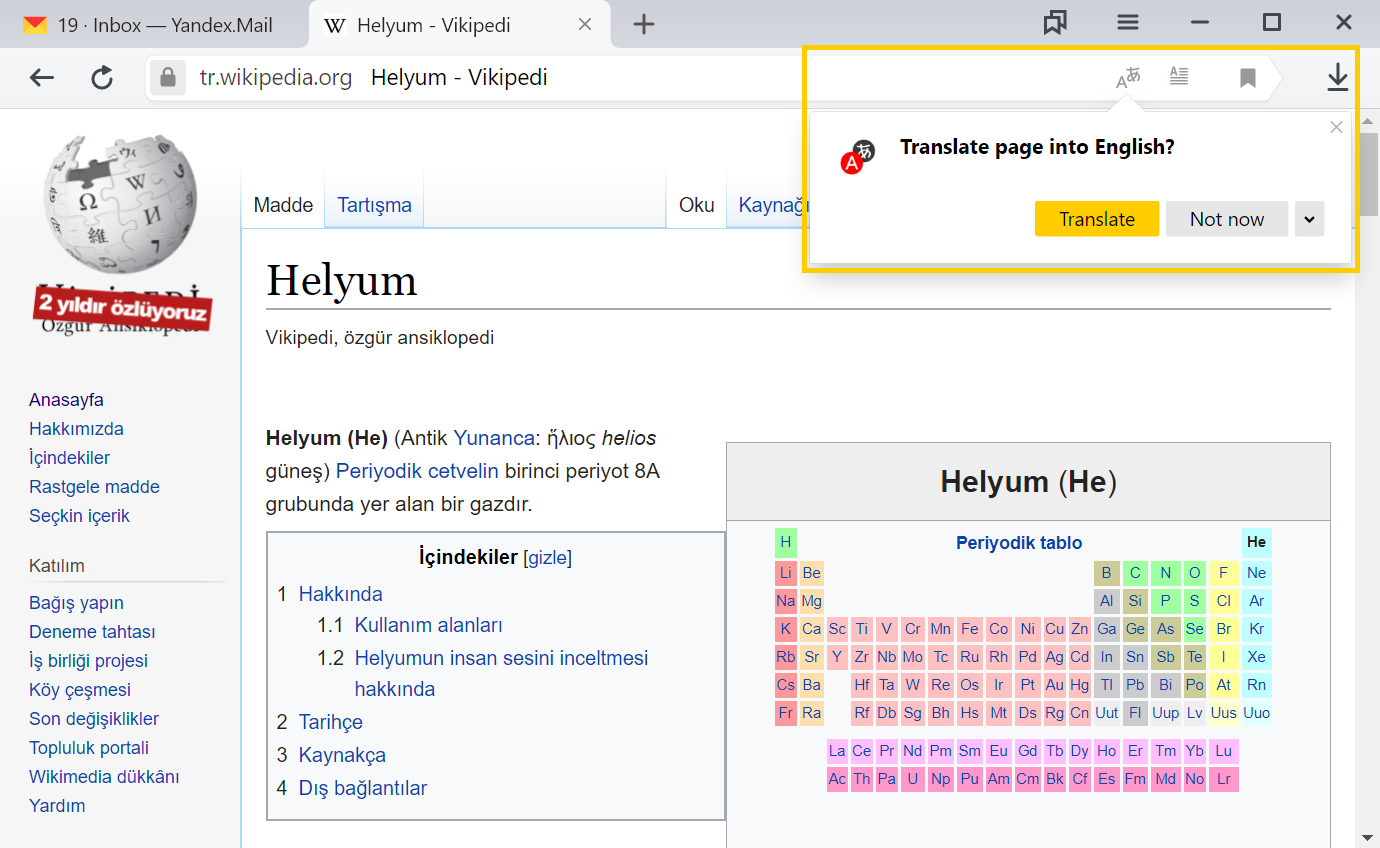Screen dimensions: 1380x848
Task: Switch to the Yandex.Mail Inbox tab
Action: pos(155,25)
